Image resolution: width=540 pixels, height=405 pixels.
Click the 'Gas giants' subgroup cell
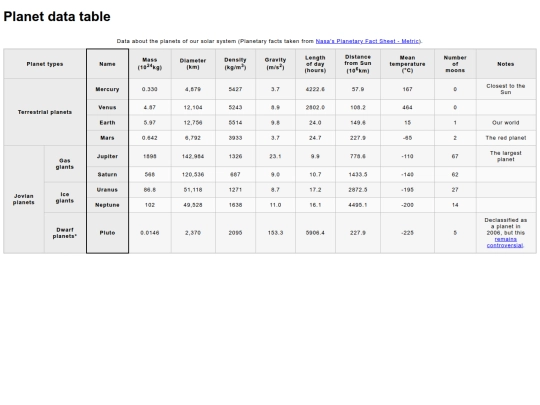pyautogui.click(x=65, y=164)
